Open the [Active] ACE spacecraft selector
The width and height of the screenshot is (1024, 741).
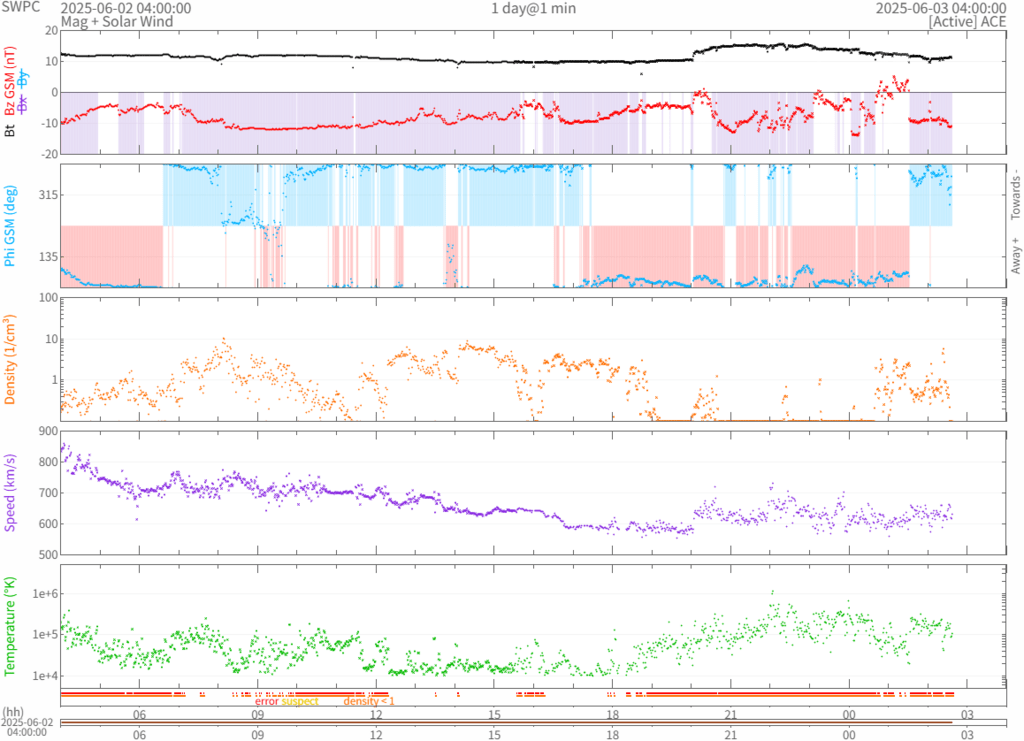pos(966,21)
